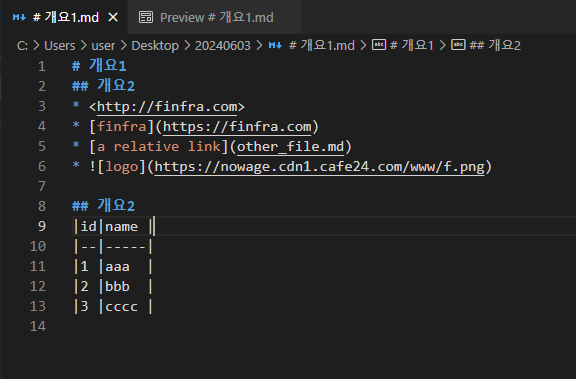Close the # 개요1.md editor tab
This screenshot has height=379, width=576.
[x=113, y=17]
